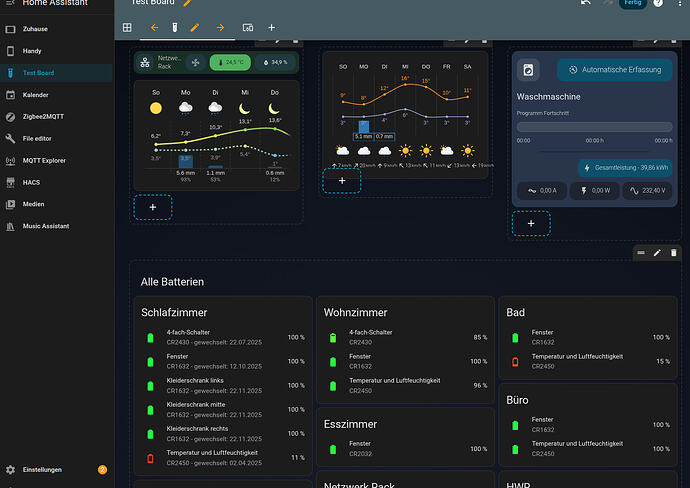Image resolution: width=690 pixels, height=488 pixels.
Task: Click the Medien media icon
Action: point(11,204)
